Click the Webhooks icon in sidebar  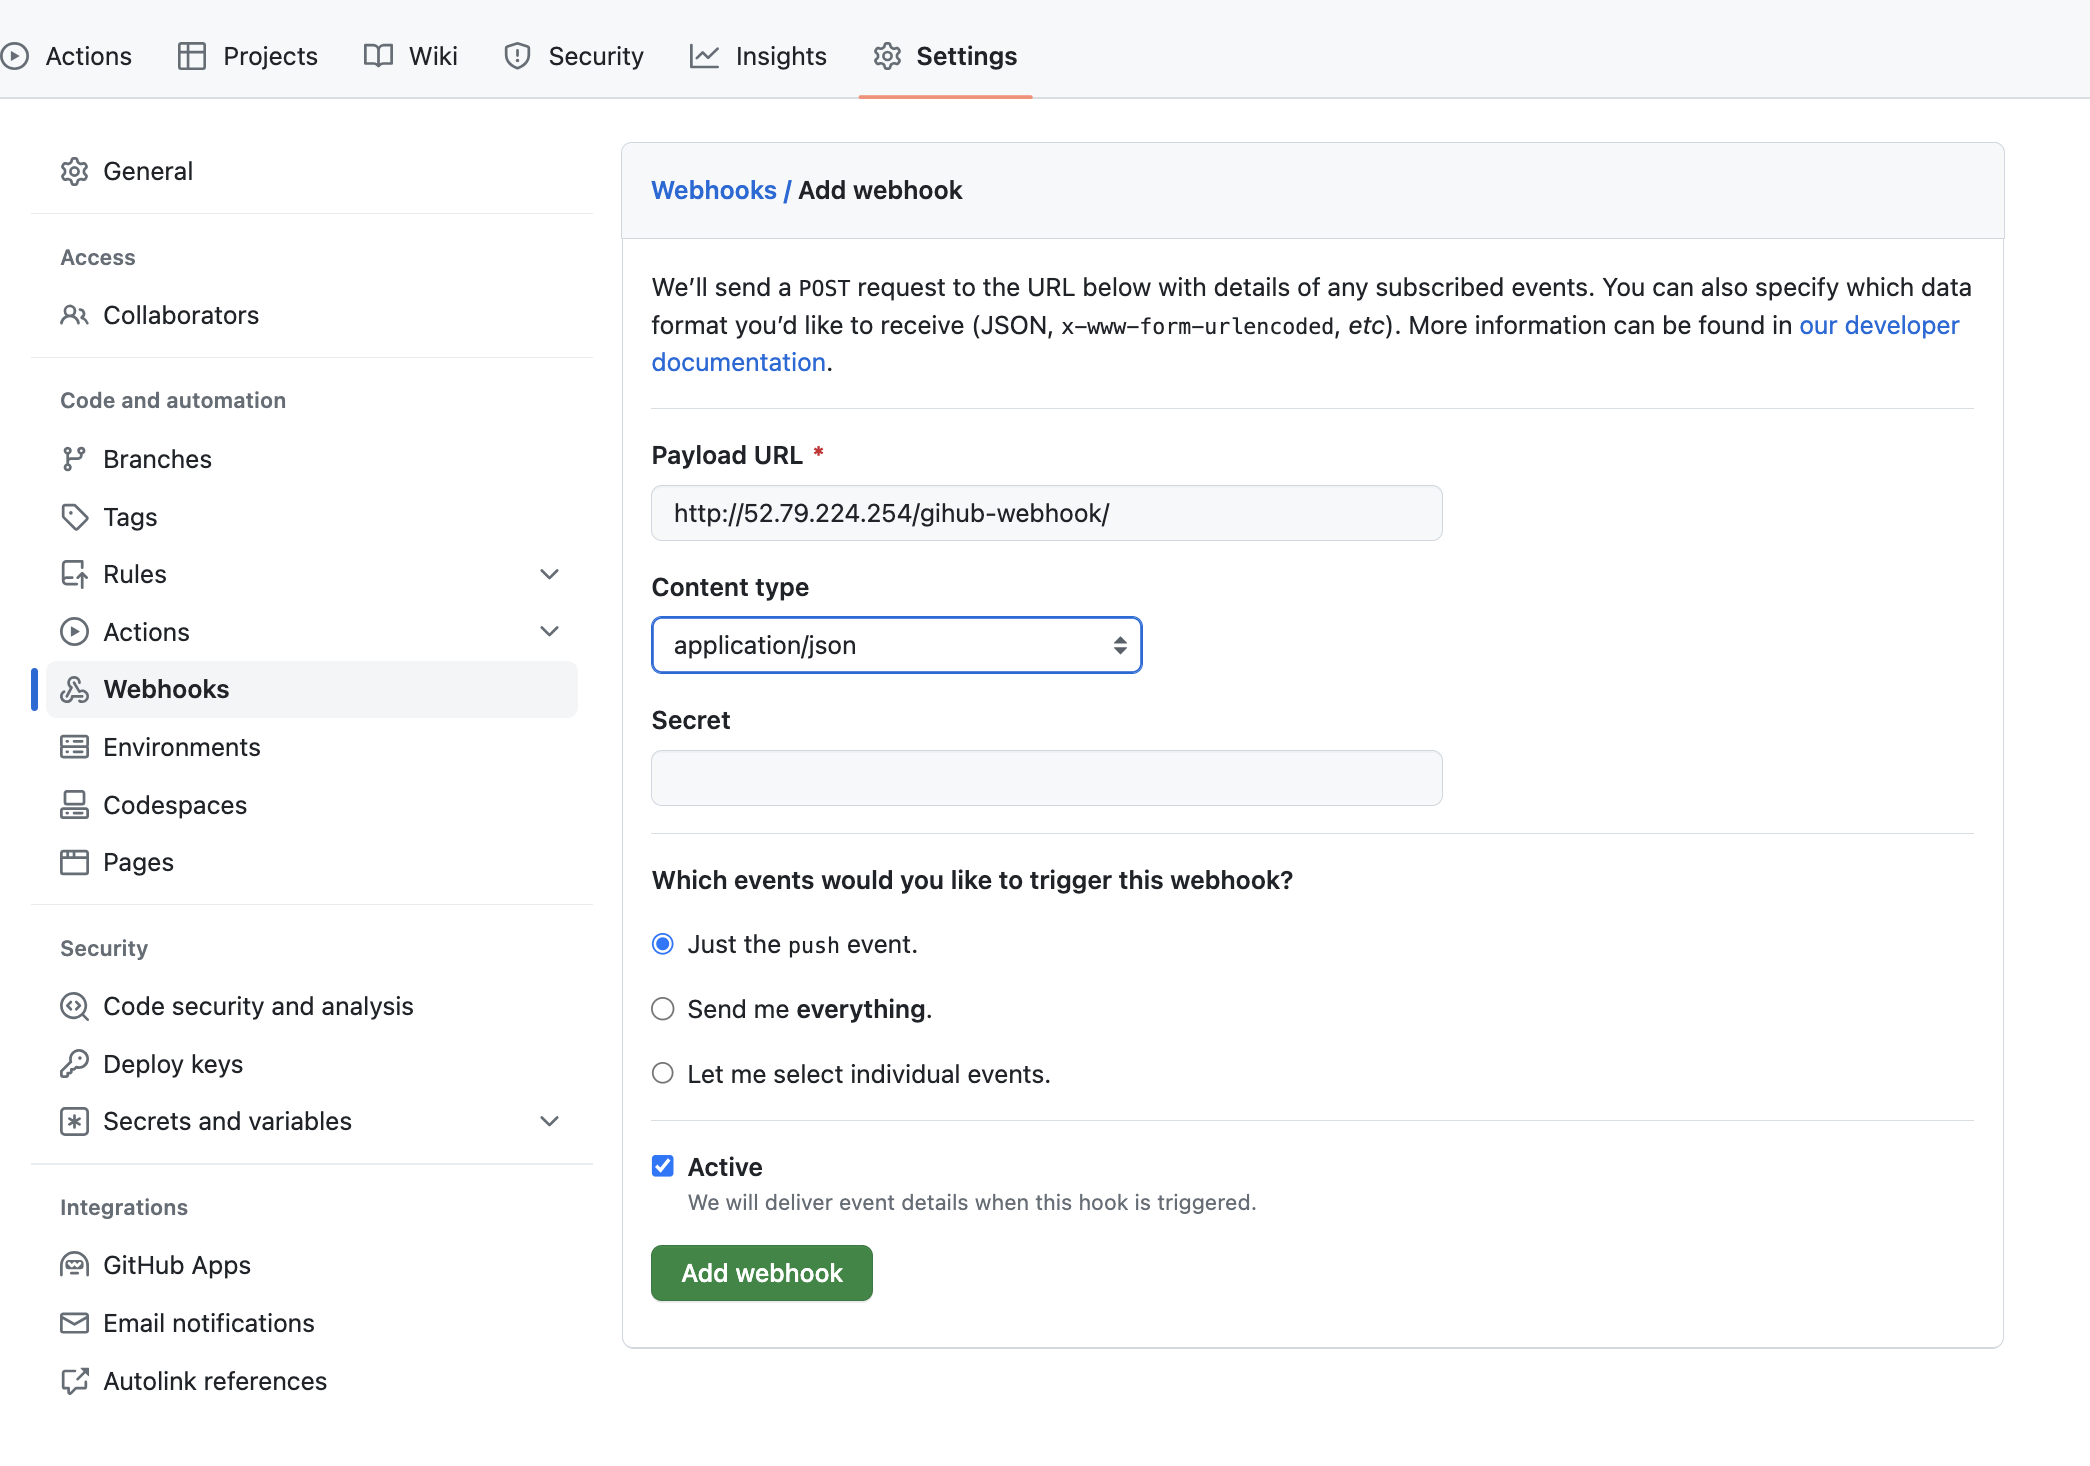click(74, 689)
